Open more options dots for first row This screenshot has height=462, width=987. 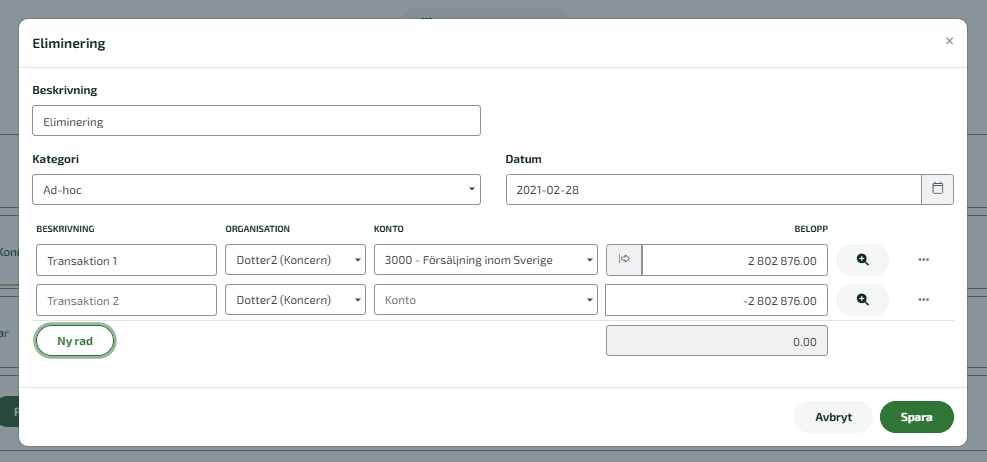click(x=923, y=260)
